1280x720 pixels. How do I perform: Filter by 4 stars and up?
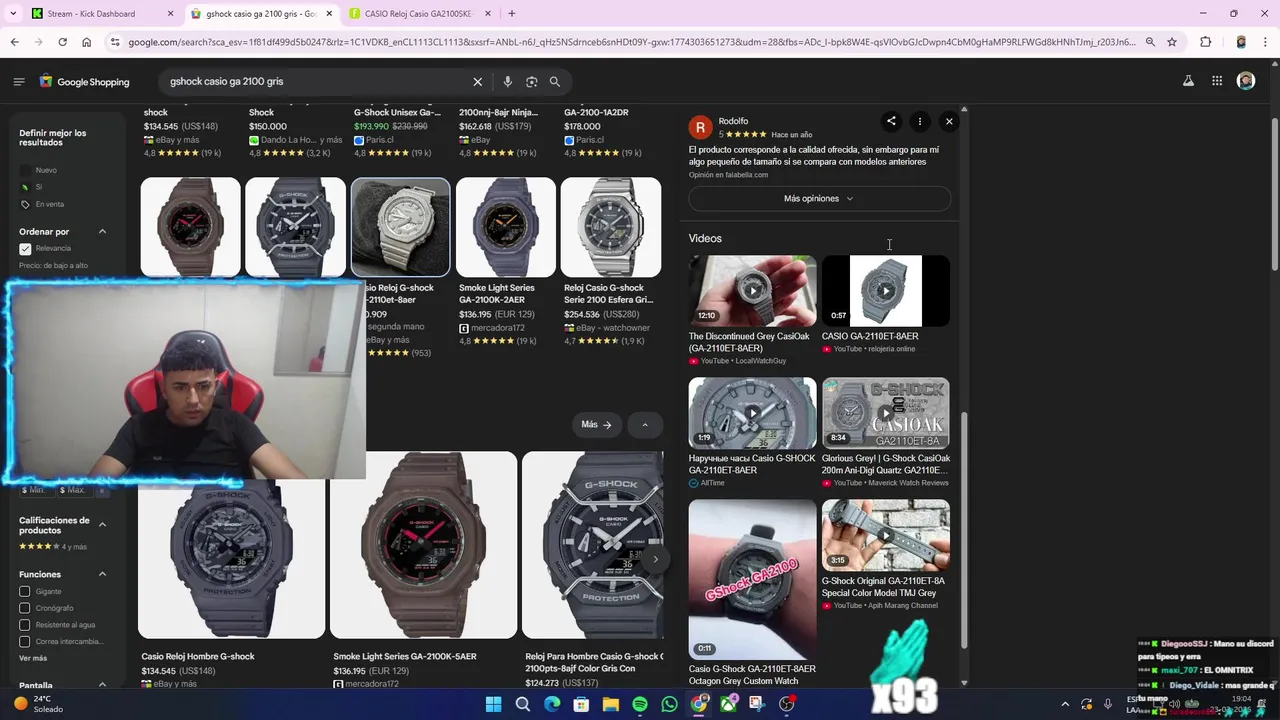point(53,547)
